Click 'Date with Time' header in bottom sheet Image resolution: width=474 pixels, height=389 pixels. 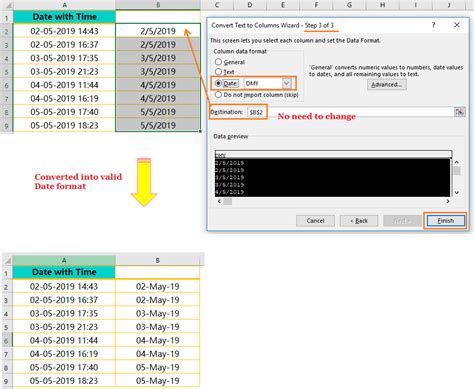(x=64, y=272)
